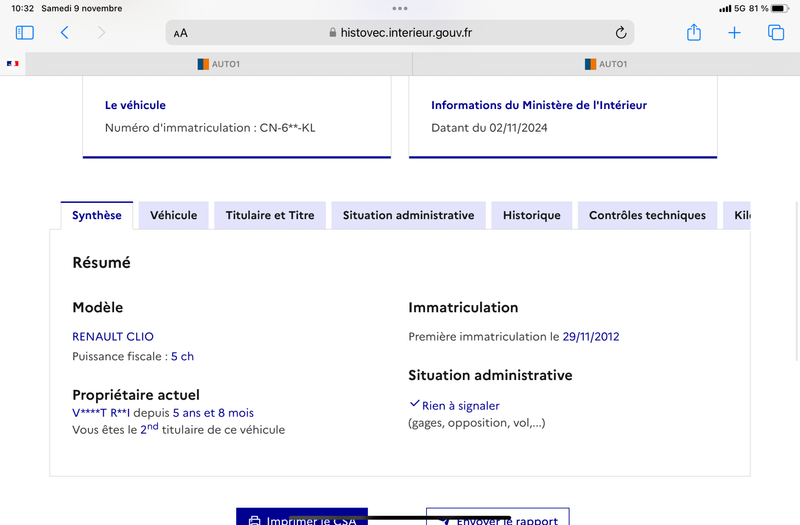Click the Immatriculation heading
800x525 pixels.
click(463, 307)
